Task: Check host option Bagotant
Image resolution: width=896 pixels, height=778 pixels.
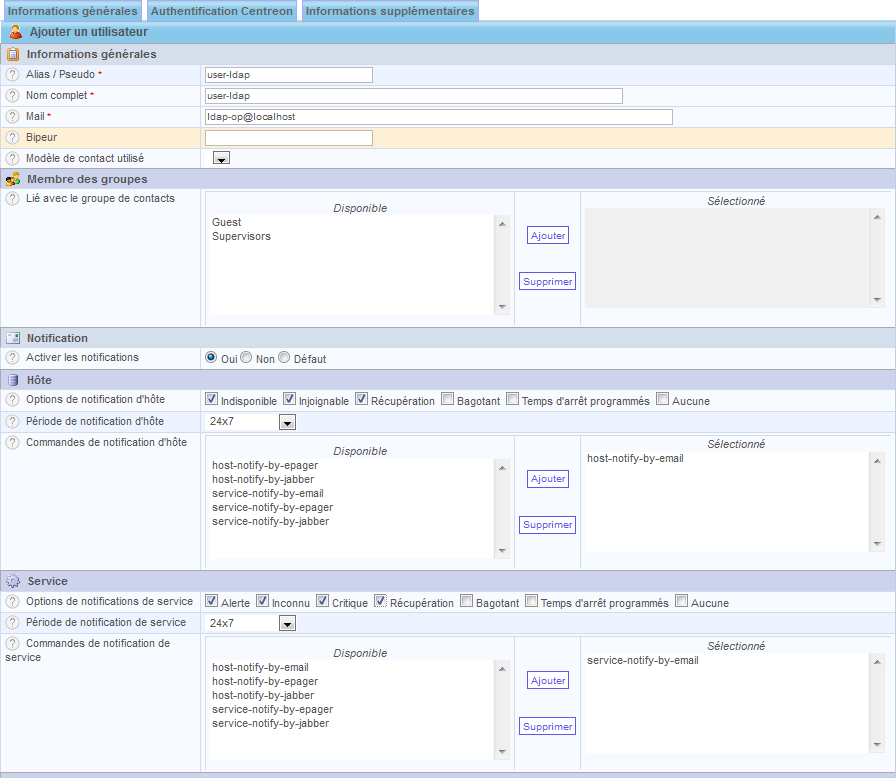Action: [447, 399]
